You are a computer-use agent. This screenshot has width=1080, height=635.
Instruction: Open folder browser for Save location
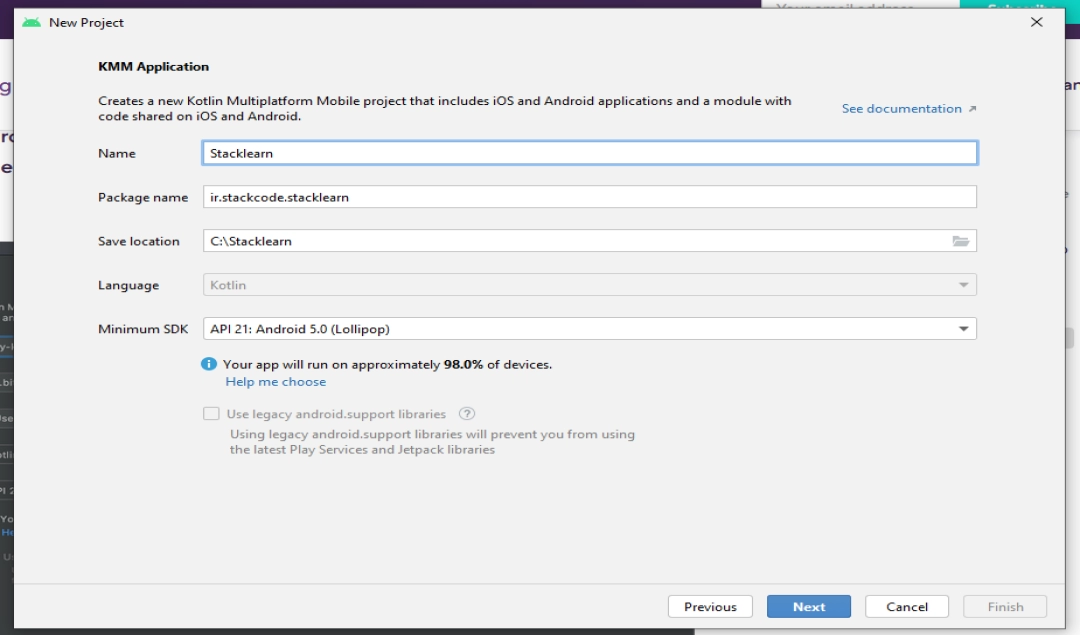[x=961, y=241]
